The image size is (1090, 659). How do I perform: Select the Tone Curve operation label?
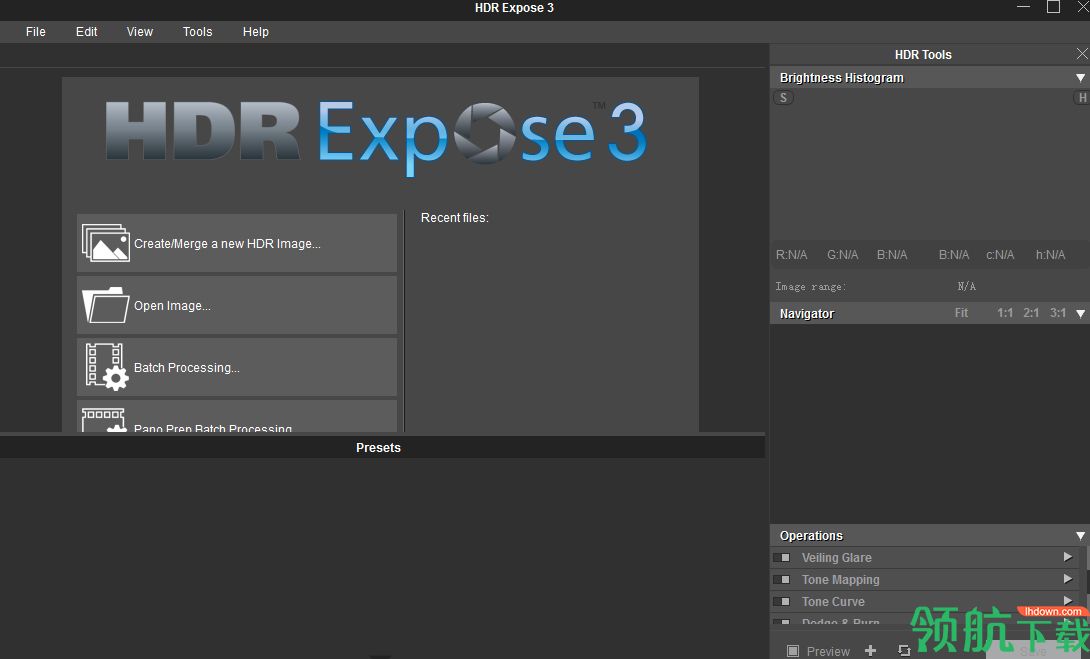(x=833, y=601)
